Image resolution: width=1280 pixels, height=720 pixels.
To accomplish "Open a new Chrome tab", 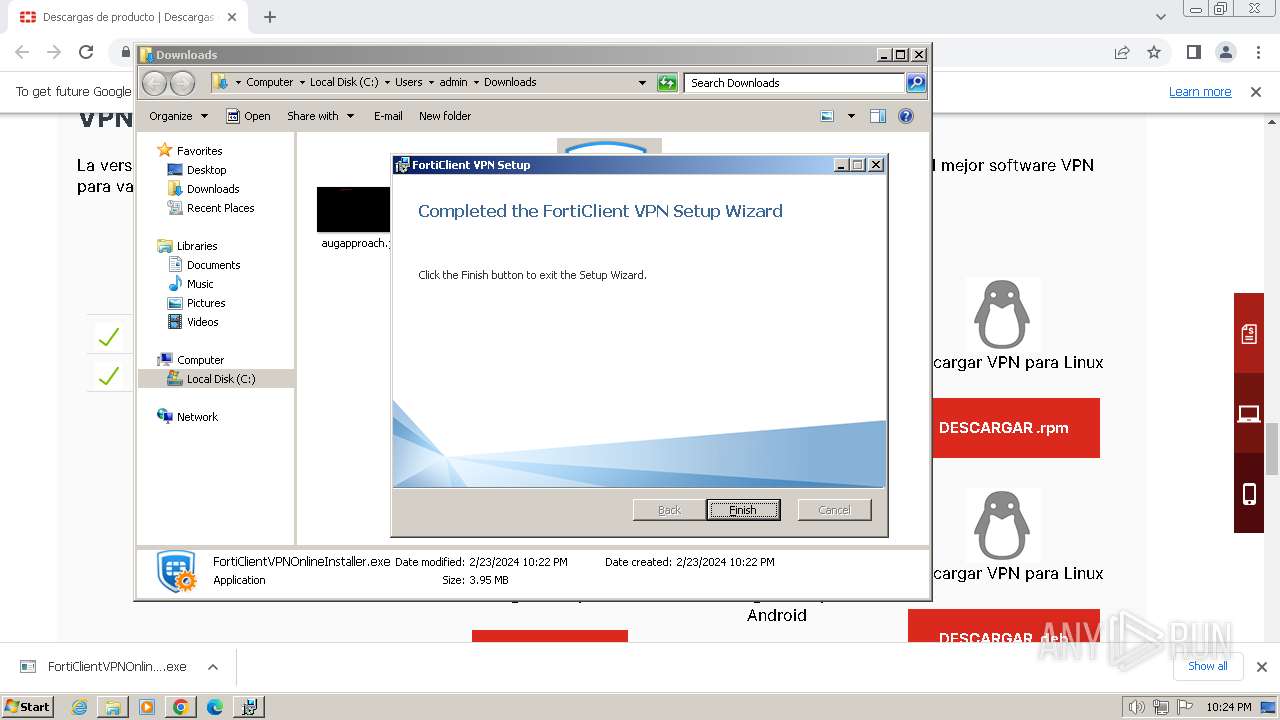I will 270,17.
